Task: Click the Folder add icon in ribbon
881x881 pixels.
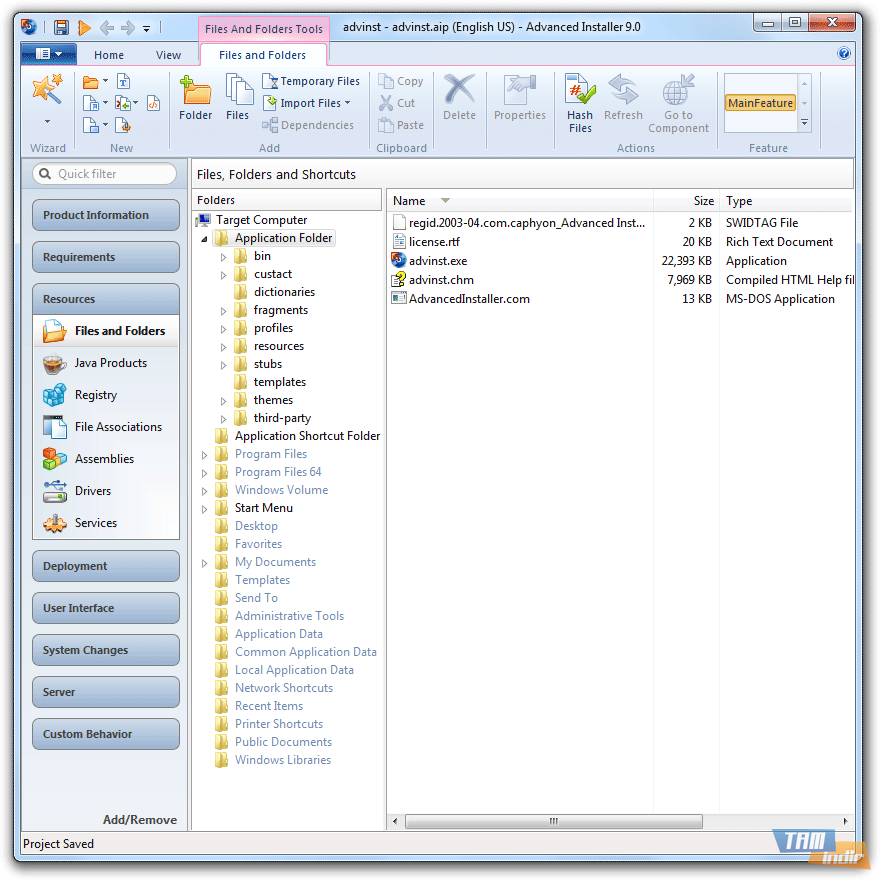Action: (x=196, y=98)
